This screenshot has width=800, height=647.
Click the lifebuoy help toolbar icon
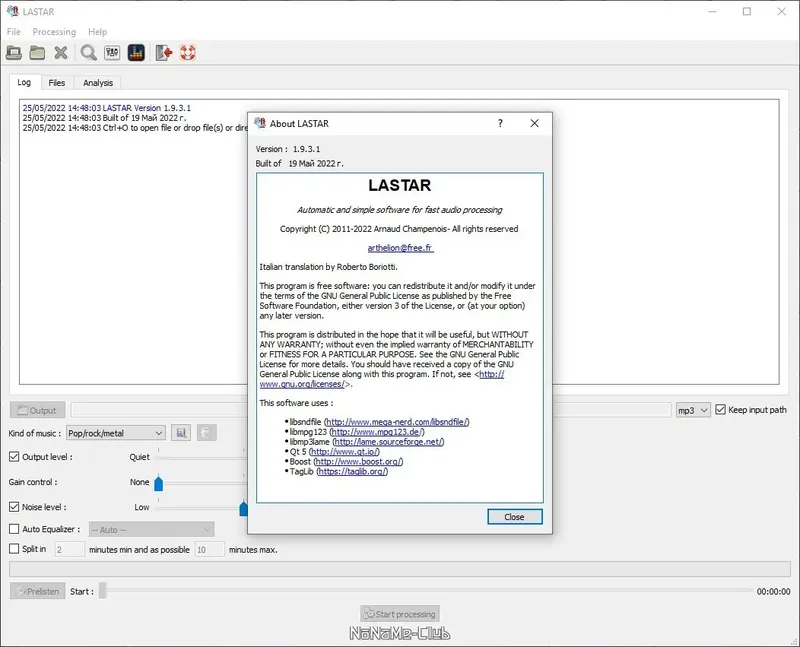[x=188, y=53]
